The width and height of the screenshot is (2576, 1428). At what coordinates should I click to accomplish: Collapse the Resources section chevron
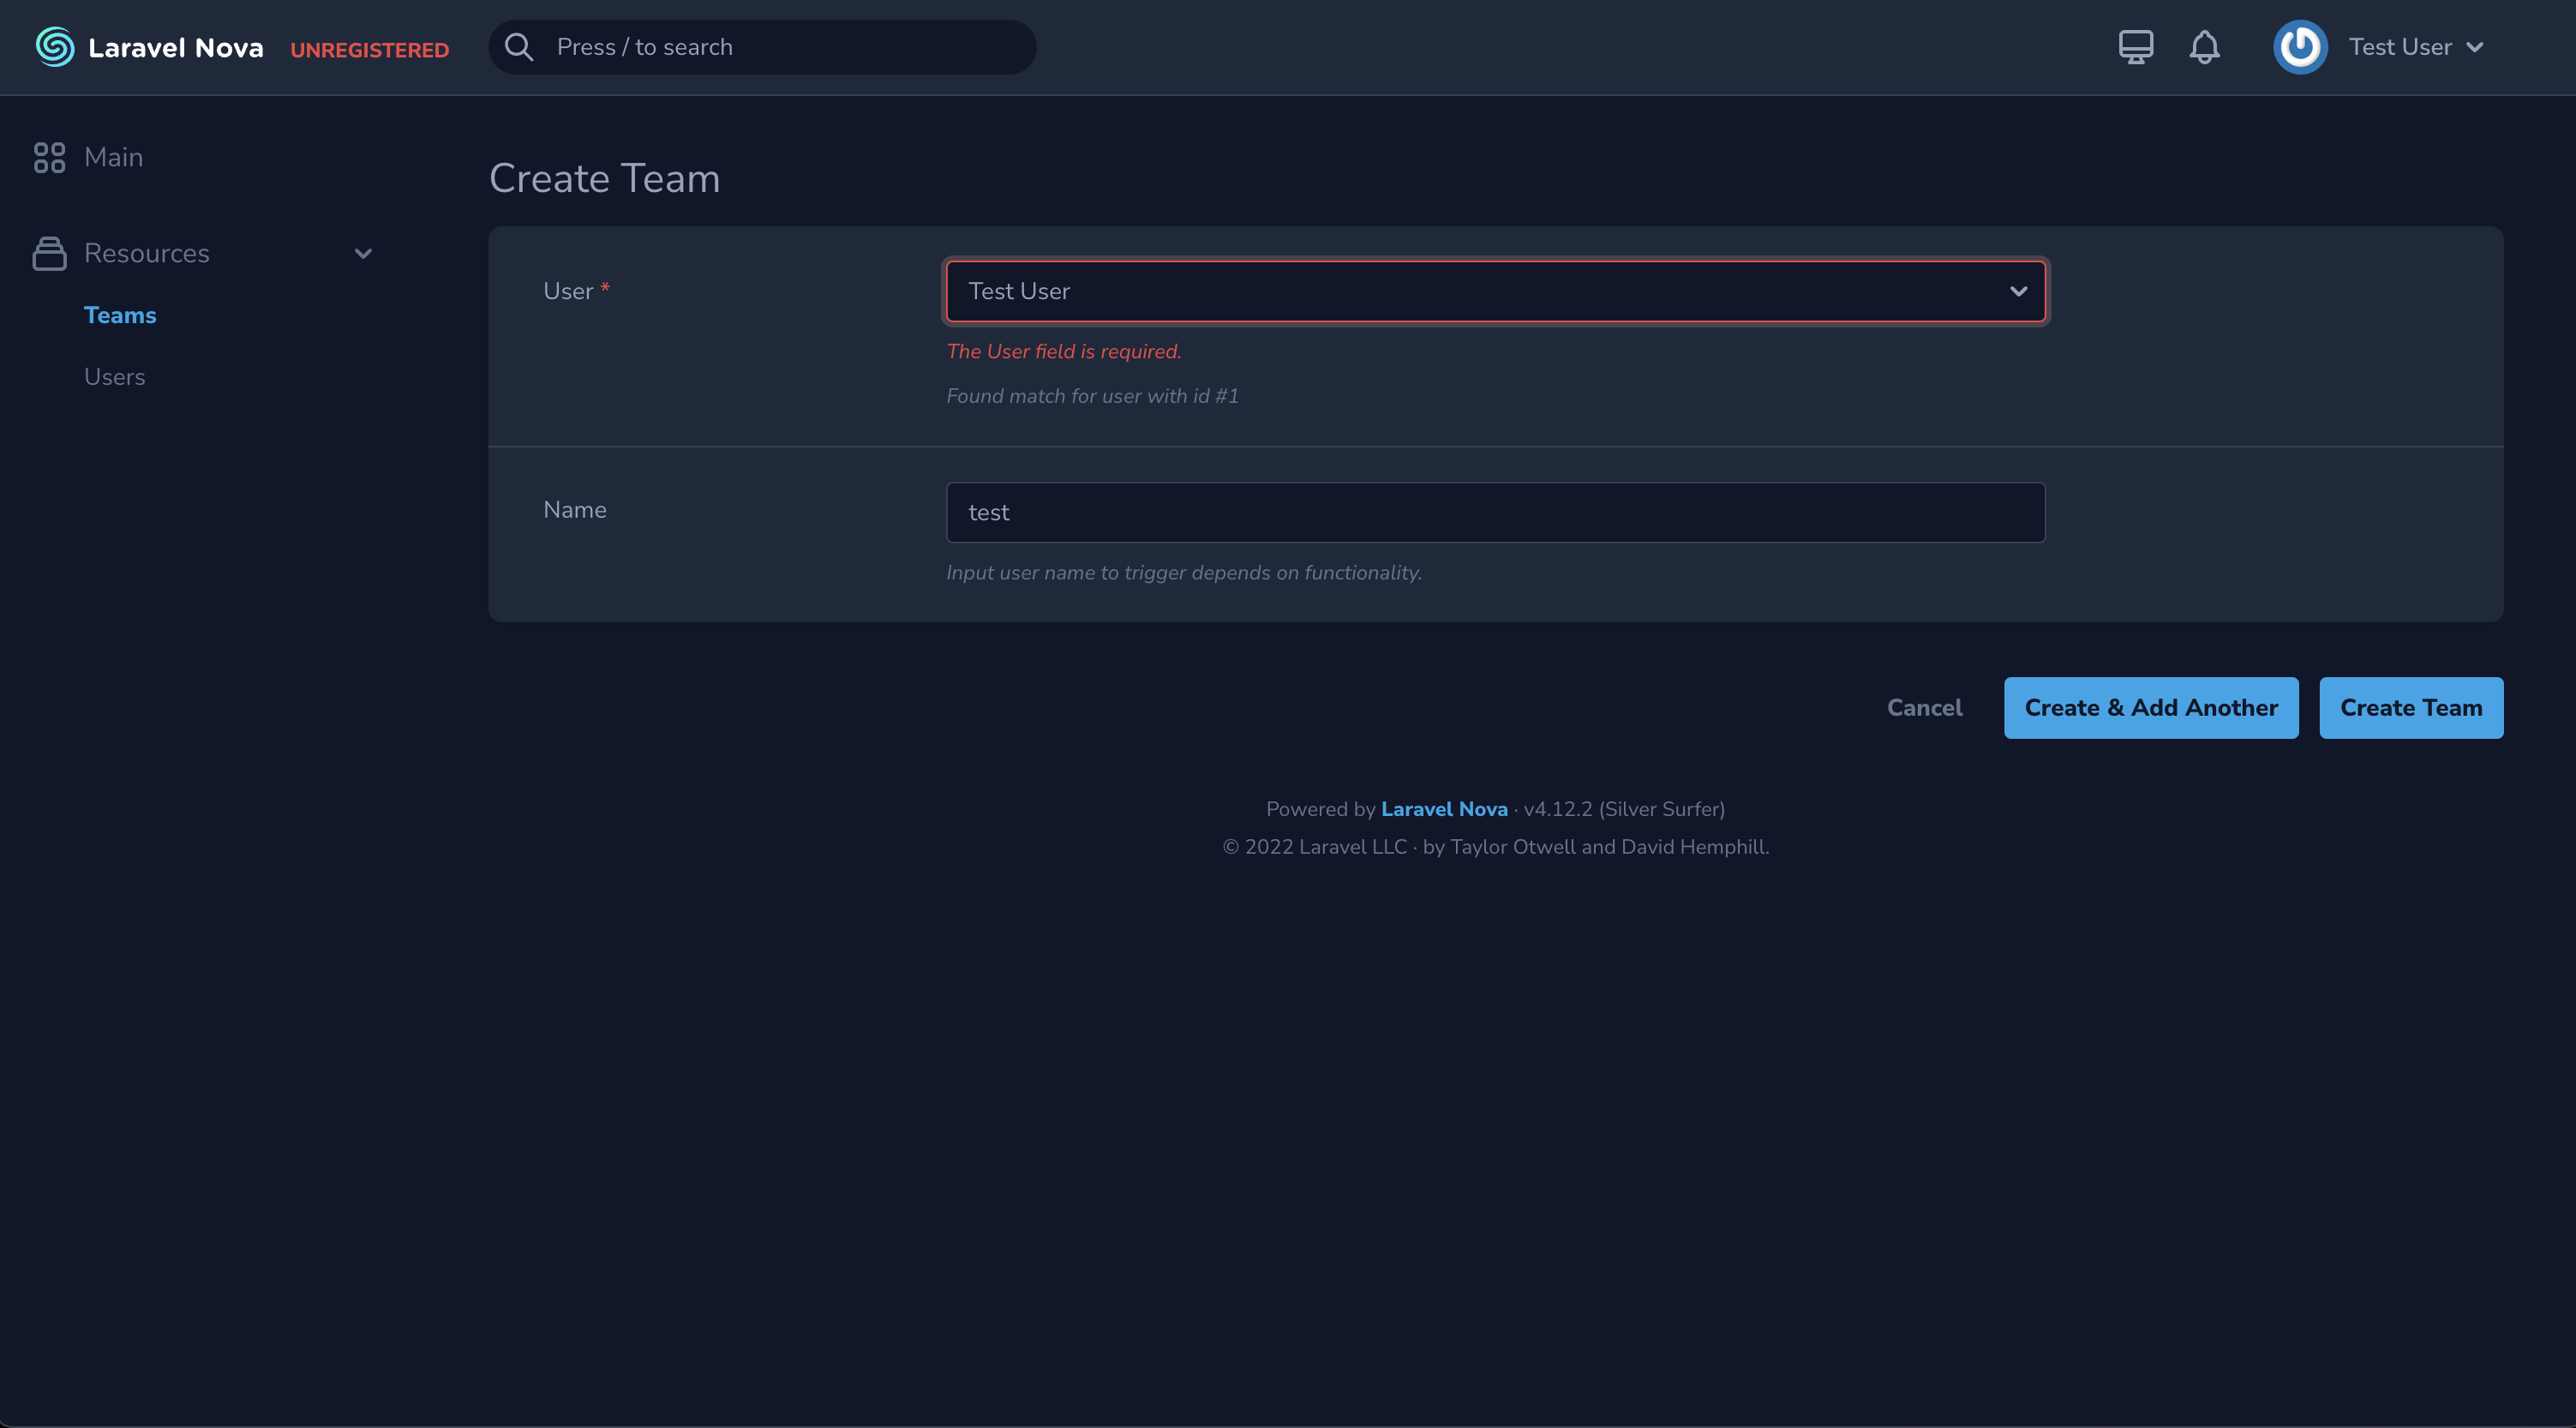tap(364, 253)
